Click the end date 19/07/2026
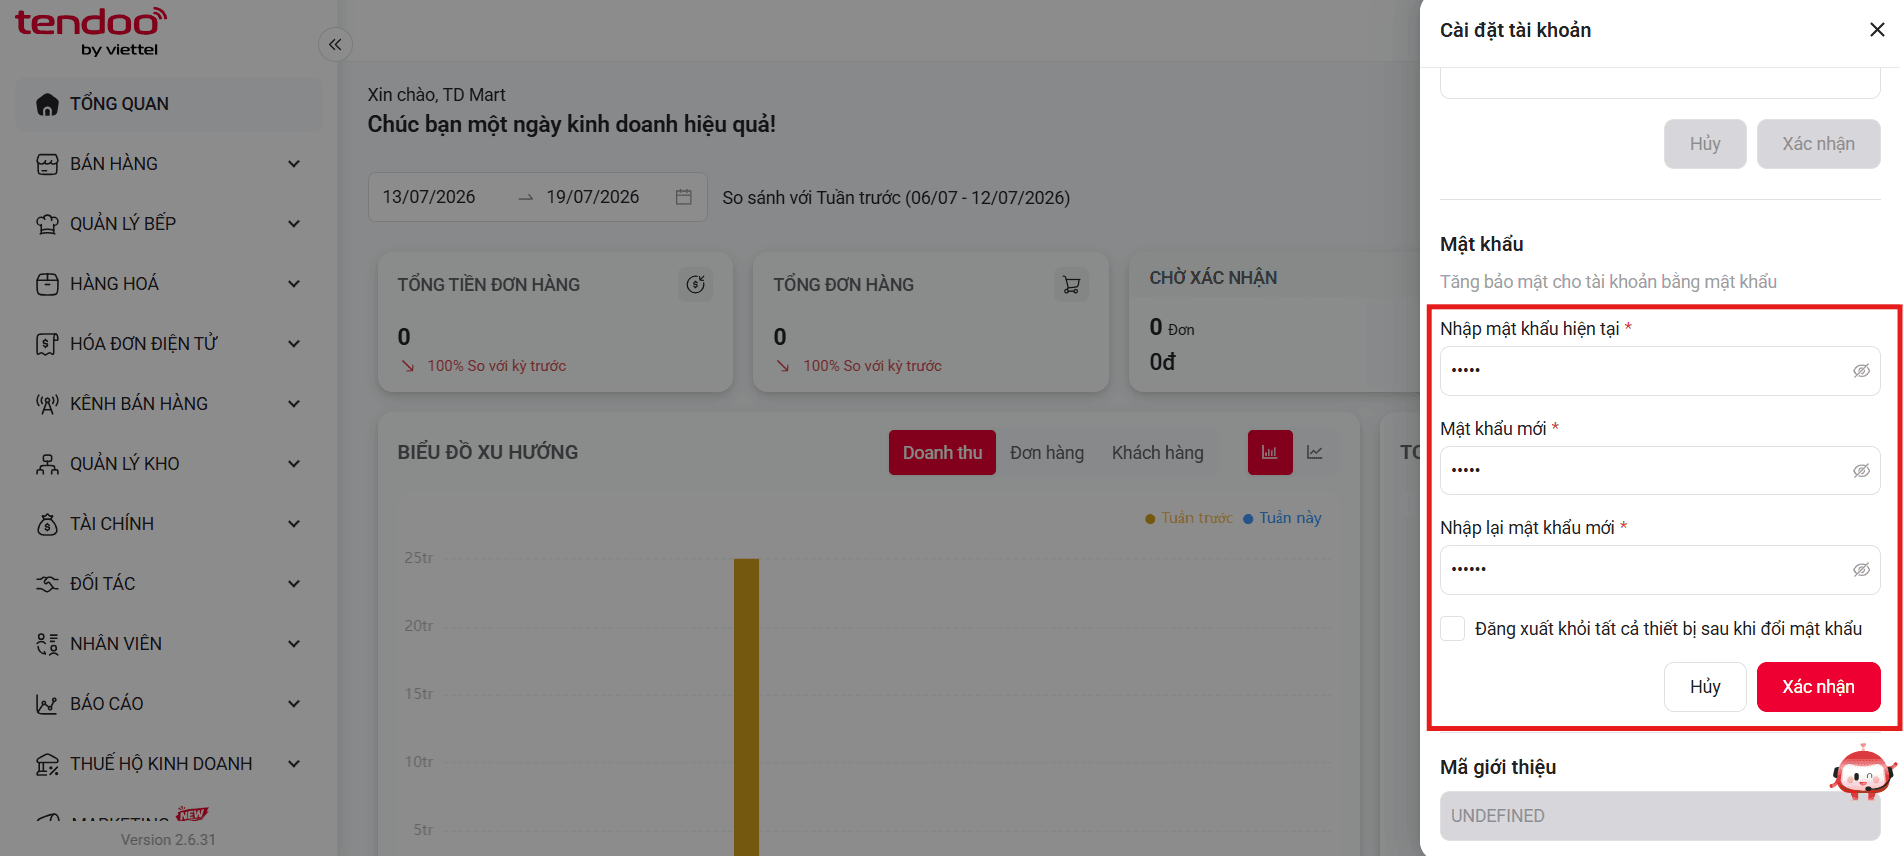 [593, 197]
